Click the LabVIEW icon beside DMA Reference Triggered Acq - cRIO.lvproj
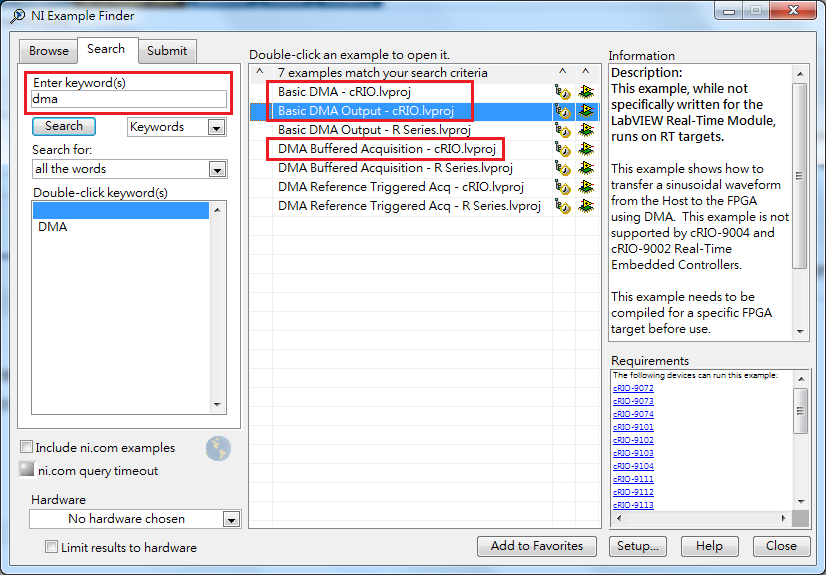Image resolution: width=826 pixels, height=575 pixels. pos(586,187)
